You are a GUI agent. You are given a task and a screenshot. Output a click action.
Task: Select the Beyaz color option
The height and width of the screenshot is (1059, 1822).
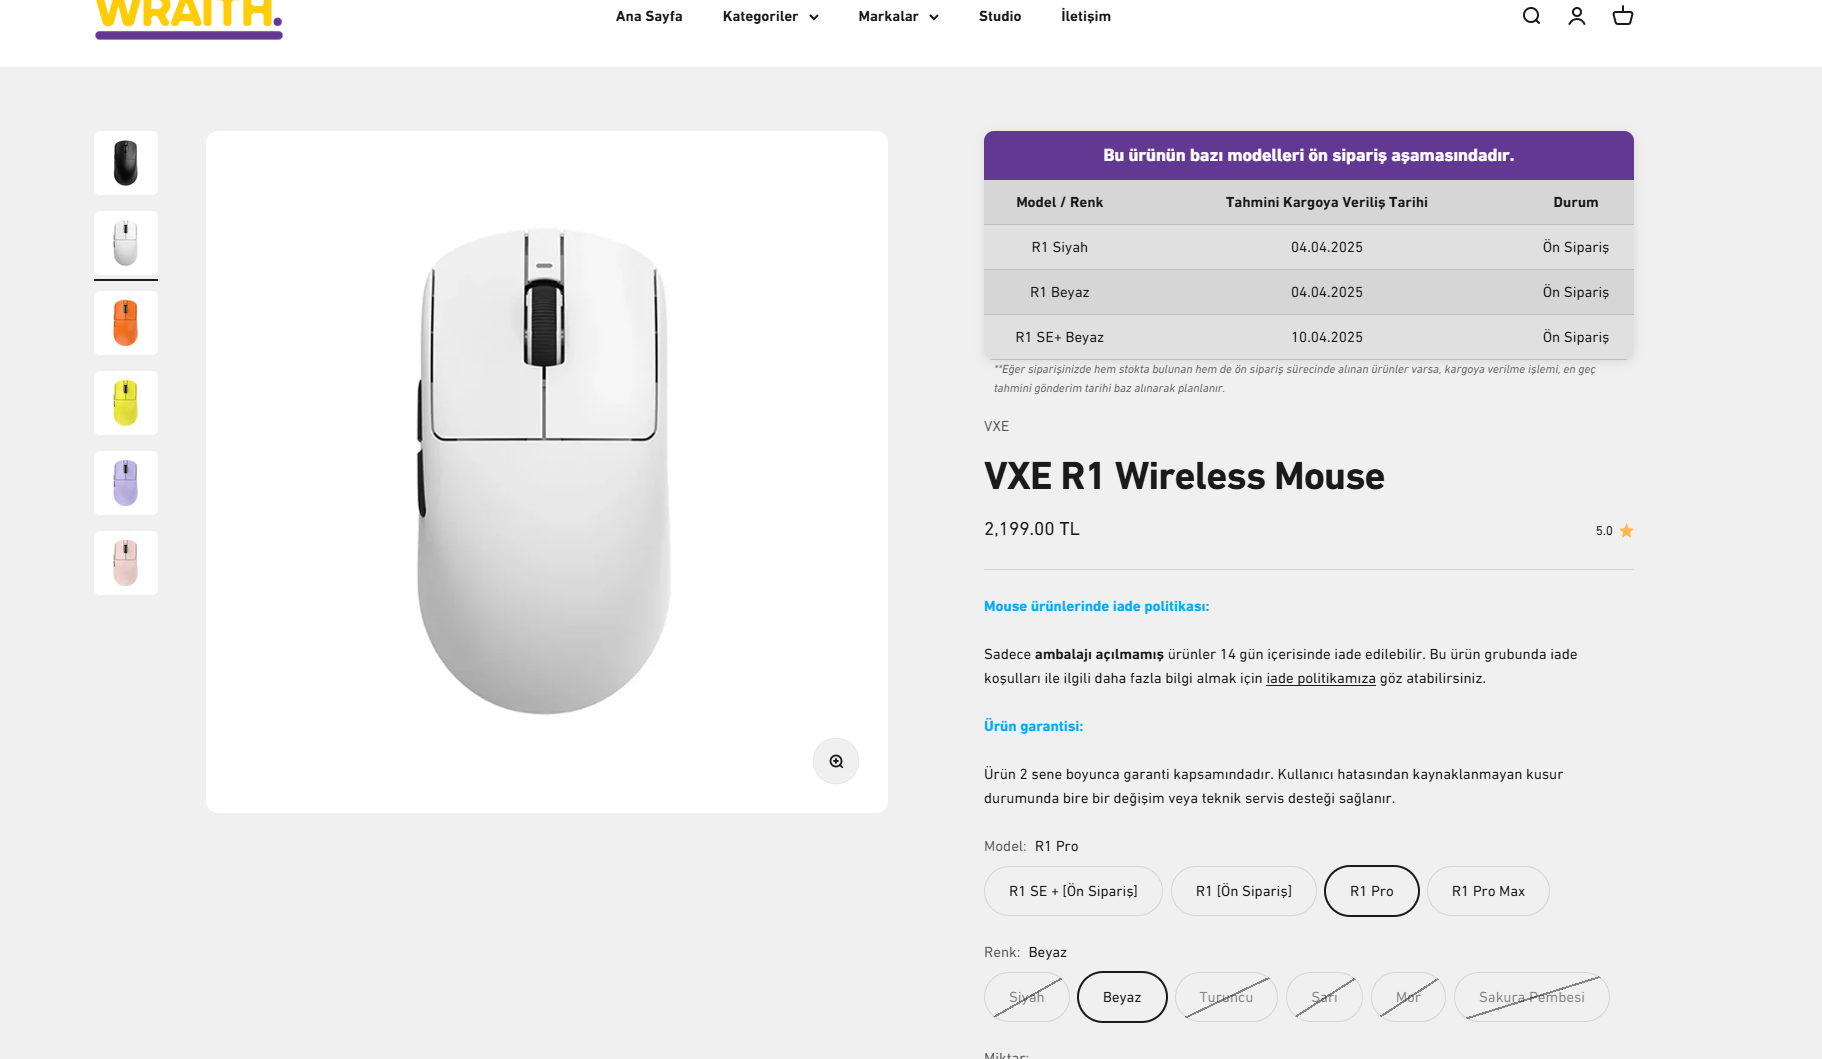tap(1122, 997)
